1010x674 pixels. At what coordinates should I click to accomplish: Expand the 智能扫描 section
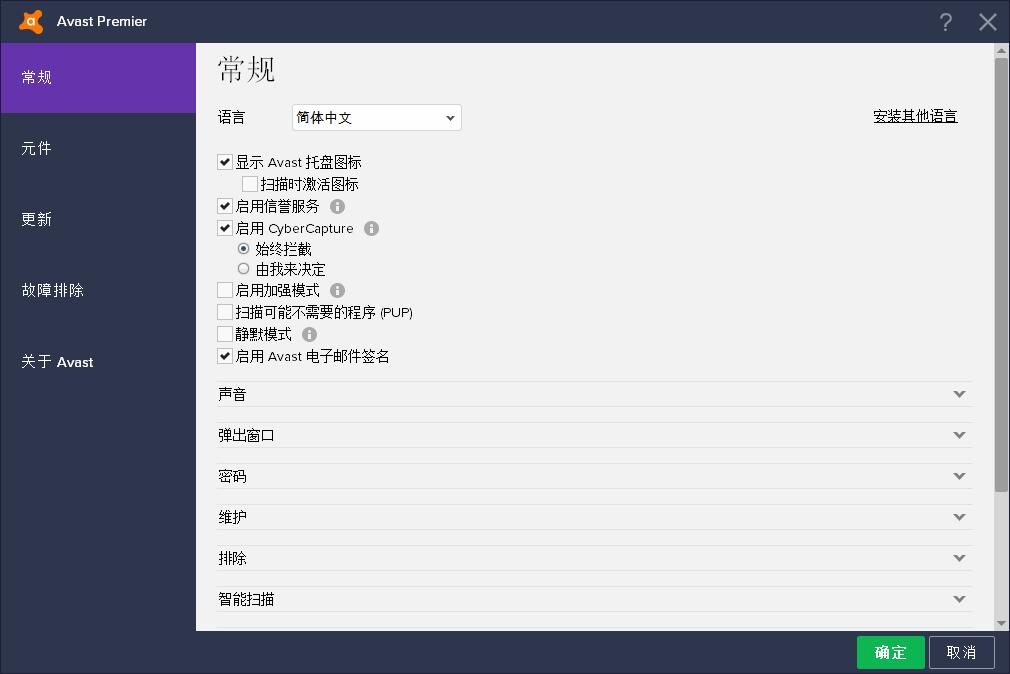click(x=595, y=599)
